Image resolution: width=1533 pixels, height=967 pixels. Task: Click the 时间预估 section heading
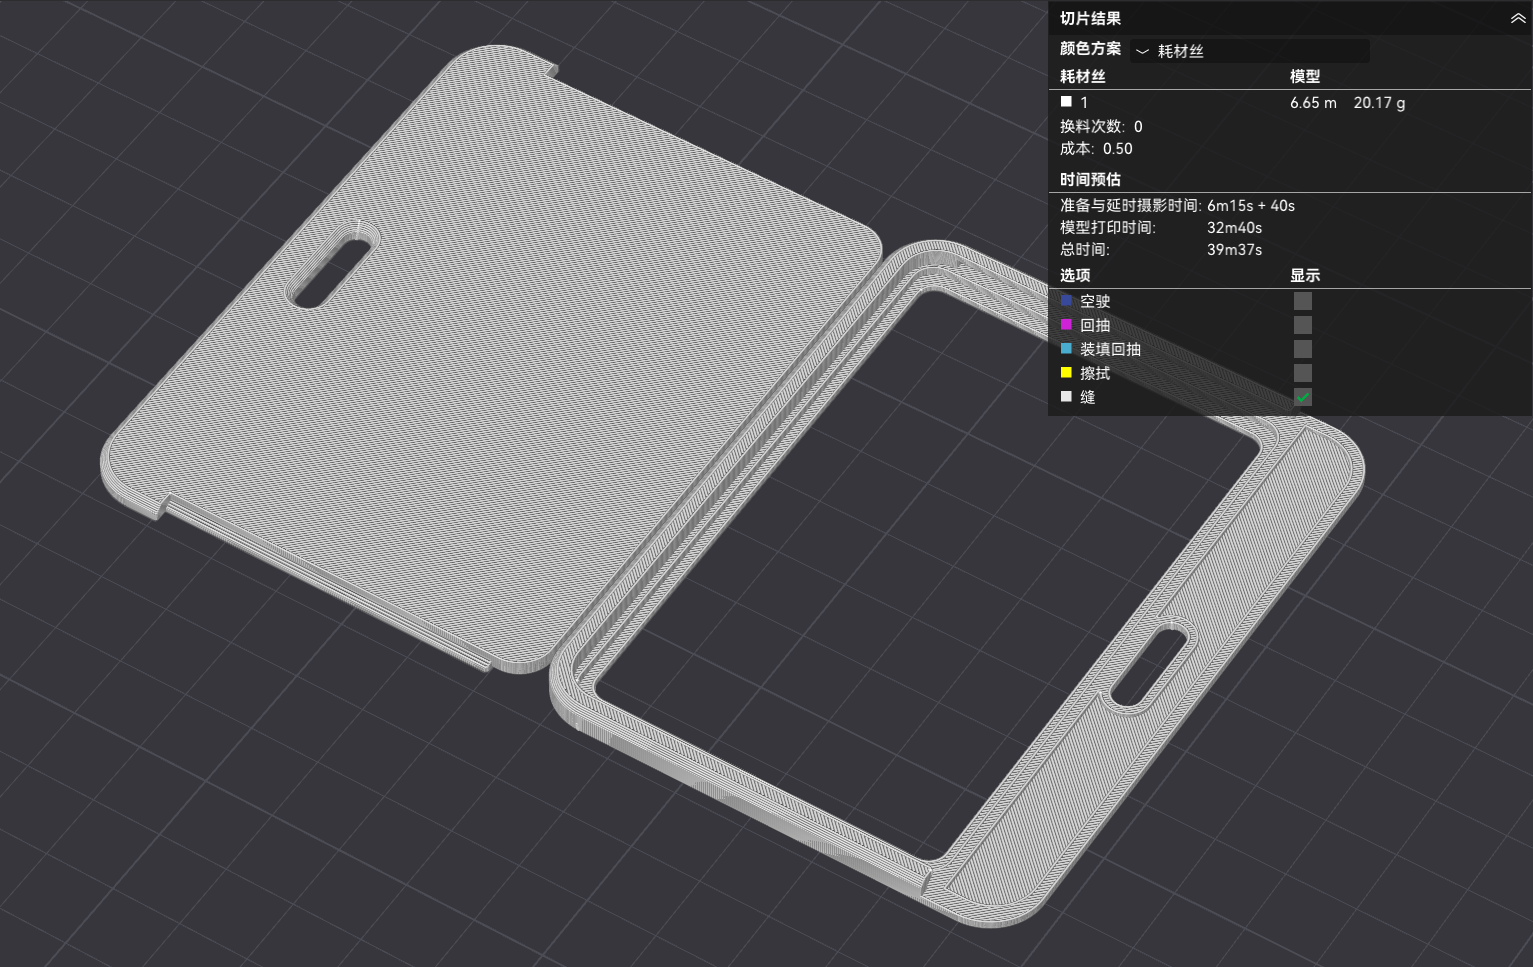click(x=1090, y=180)
